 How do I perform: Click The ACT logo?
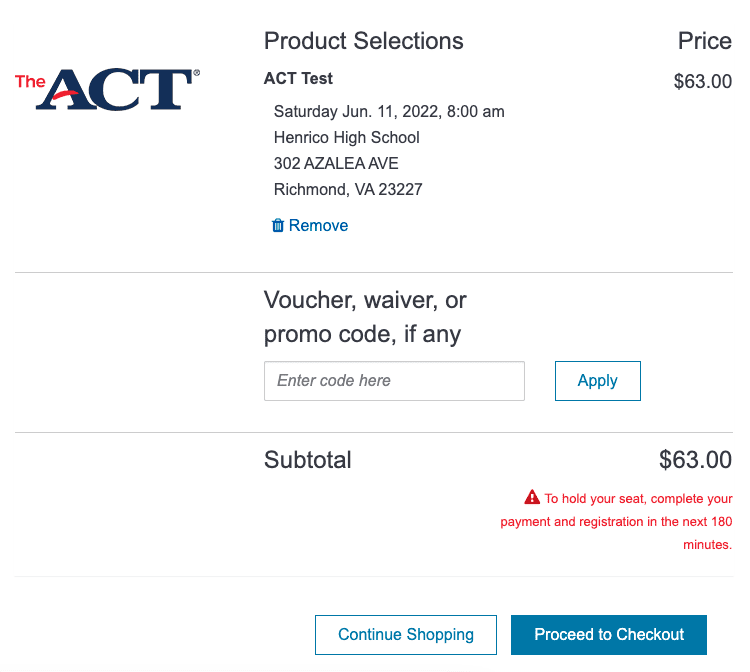(107, 89)
